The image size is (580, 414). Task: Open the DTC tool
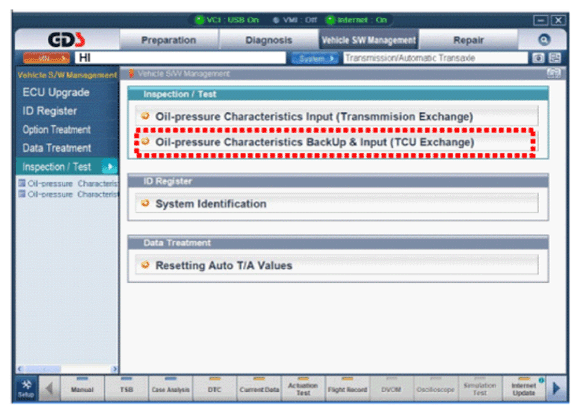[x=215, y=388]
